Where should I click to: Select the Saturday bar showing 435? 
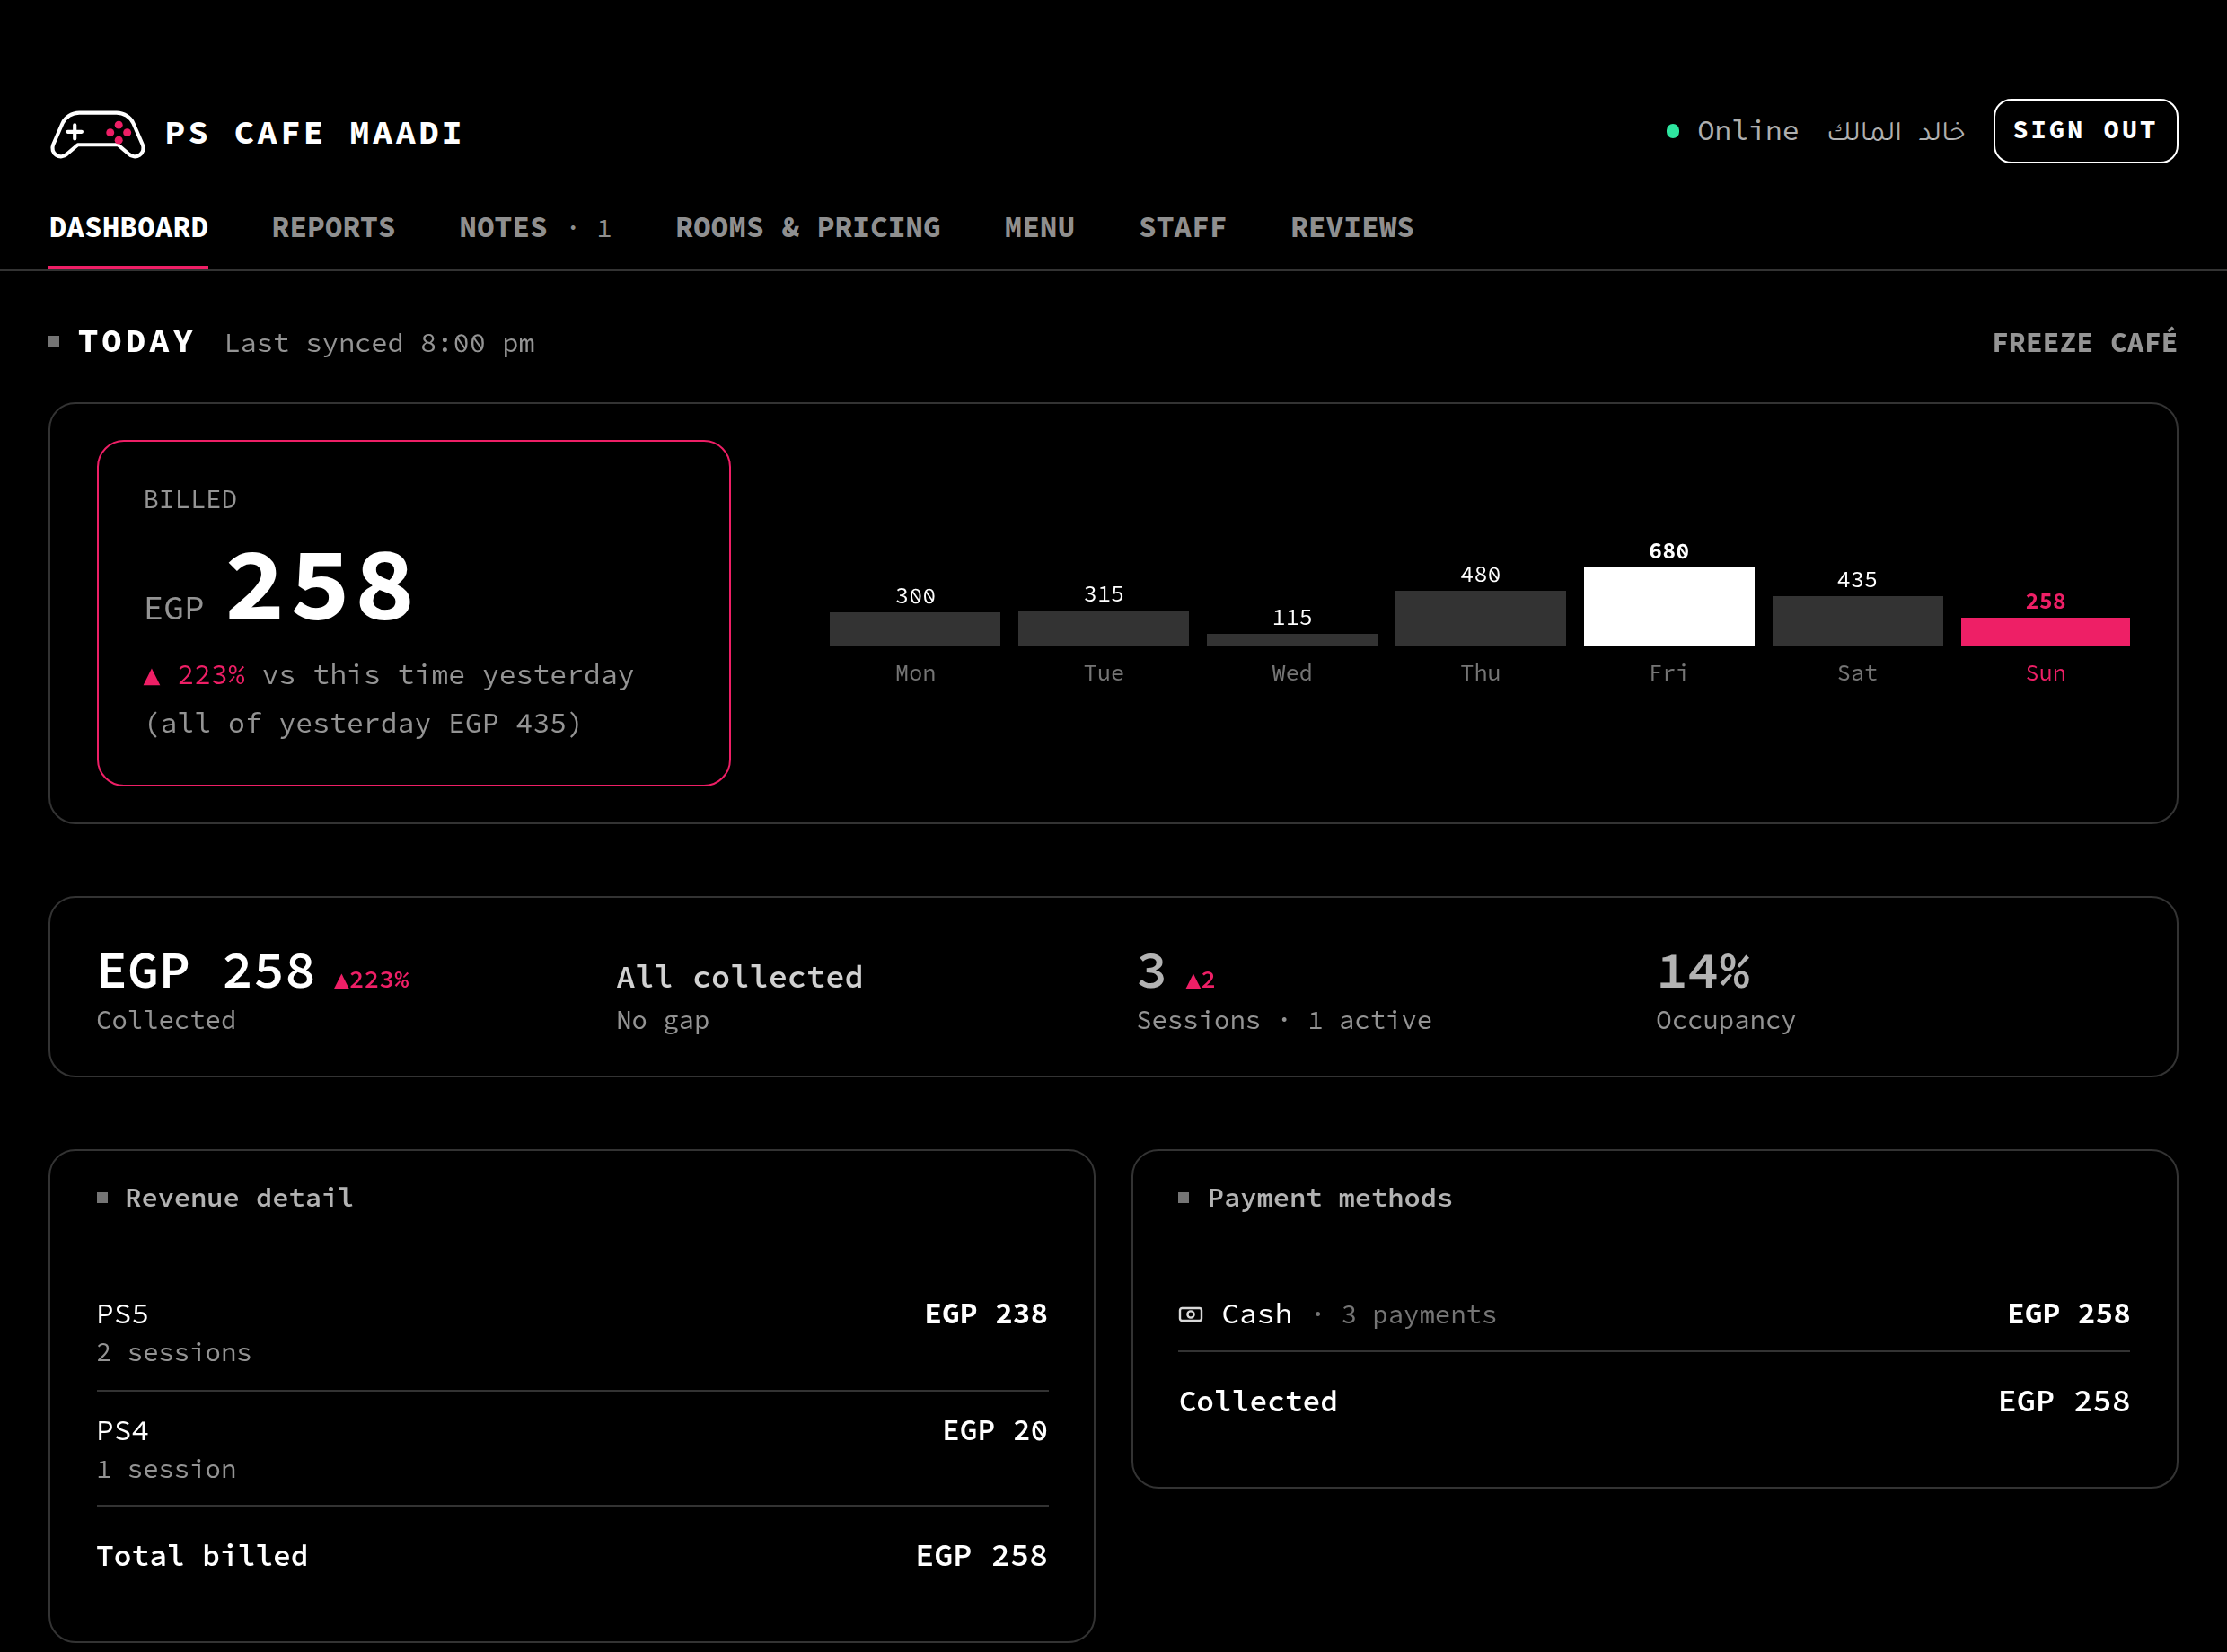1857,621
